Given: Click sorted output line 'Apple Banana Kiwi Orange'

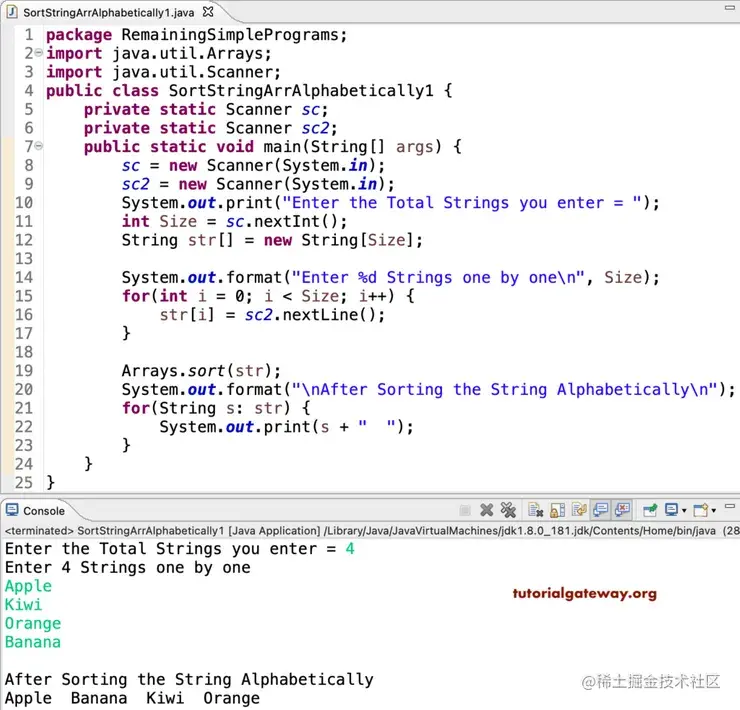Looking at the screenshot, I should 132,699.
